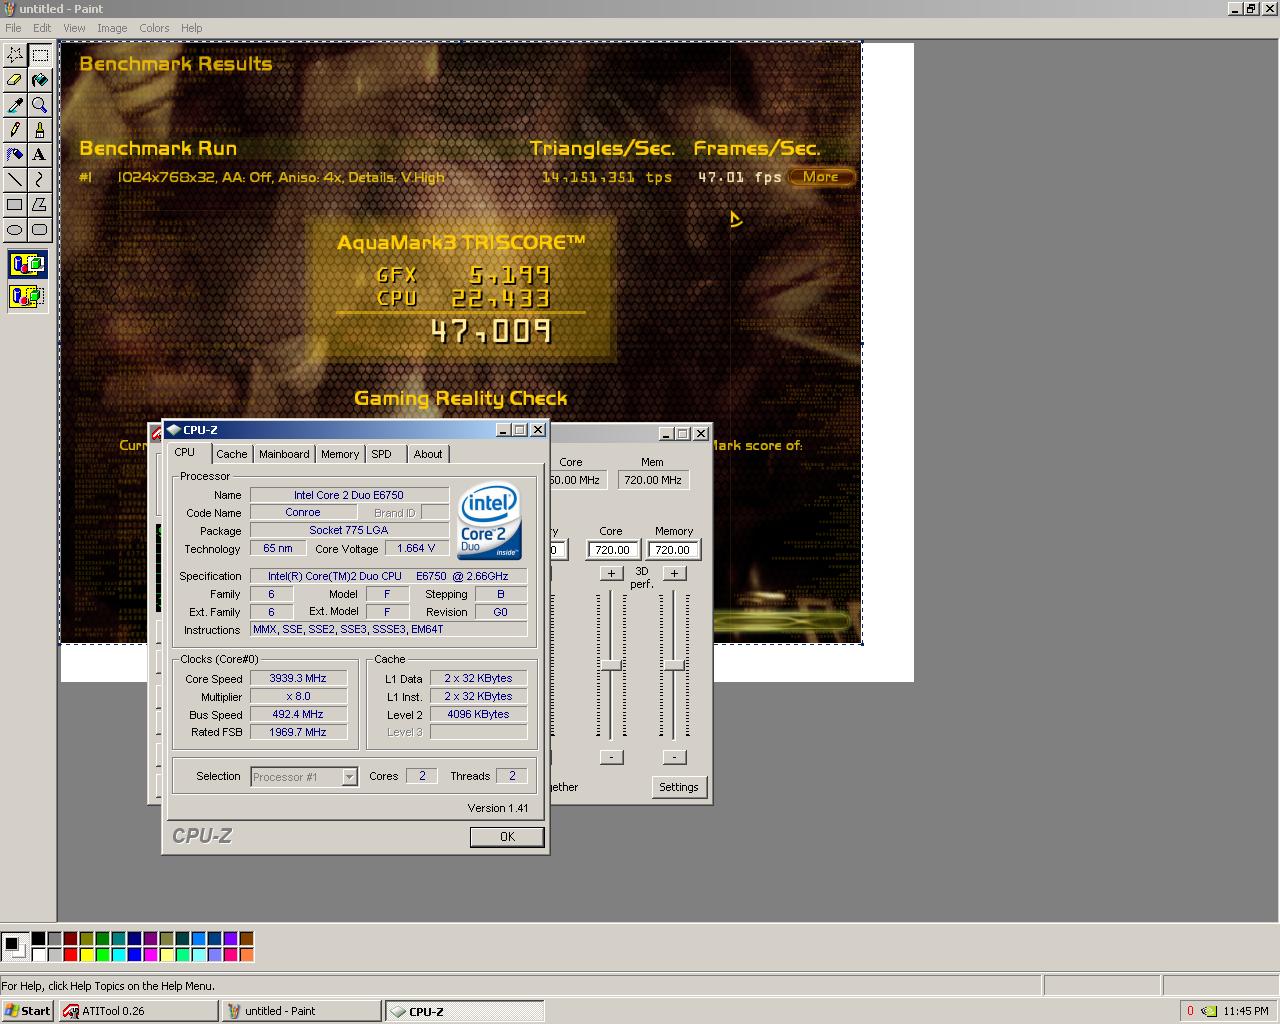Viewport: 1280px width, 1024px height.
Task: Select the Brush tool in Paint
Action: 40,130
